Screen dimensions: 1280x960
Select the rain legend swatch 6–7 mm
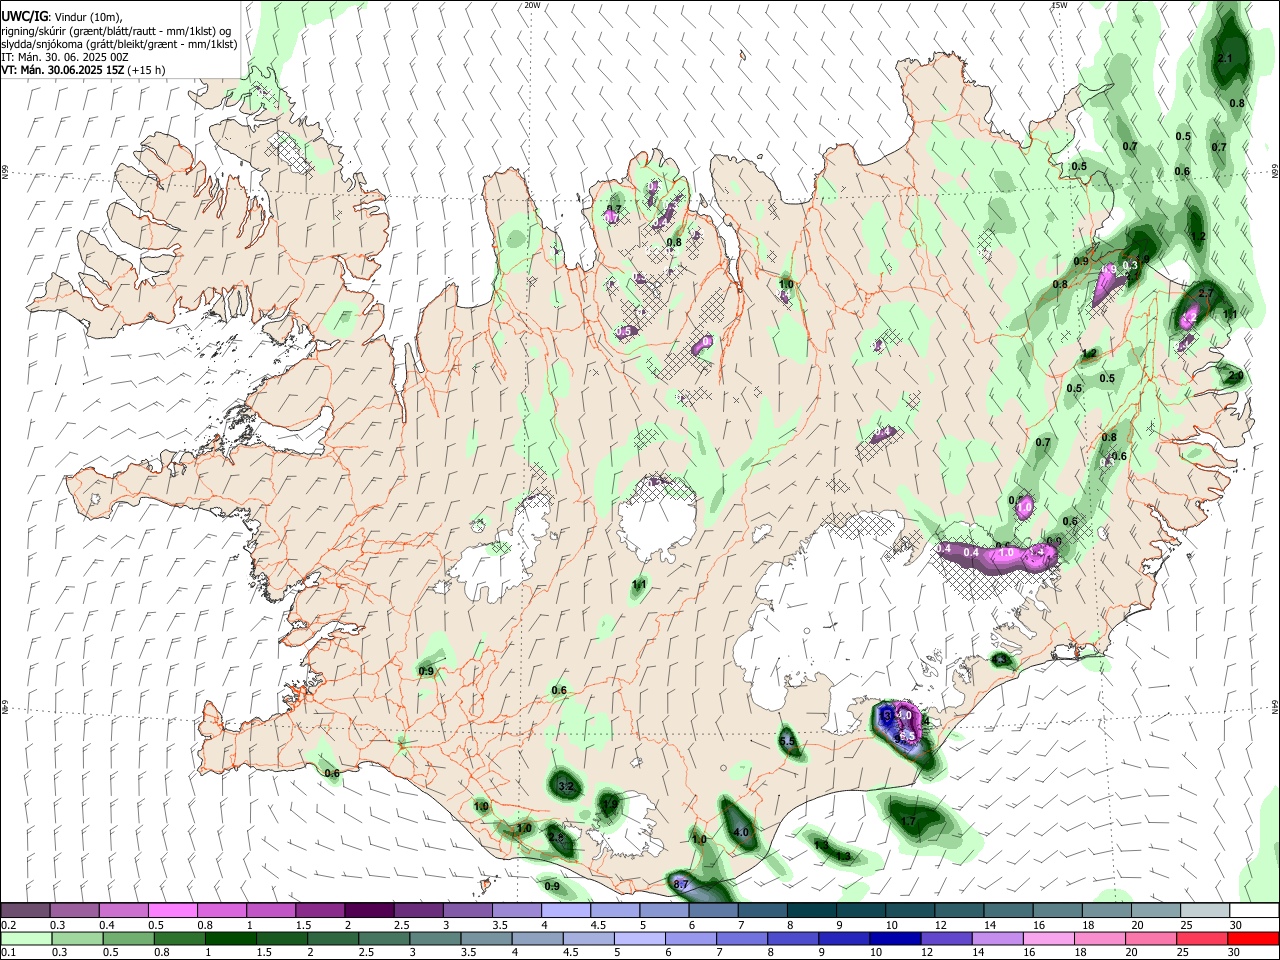tap(690, 938)
